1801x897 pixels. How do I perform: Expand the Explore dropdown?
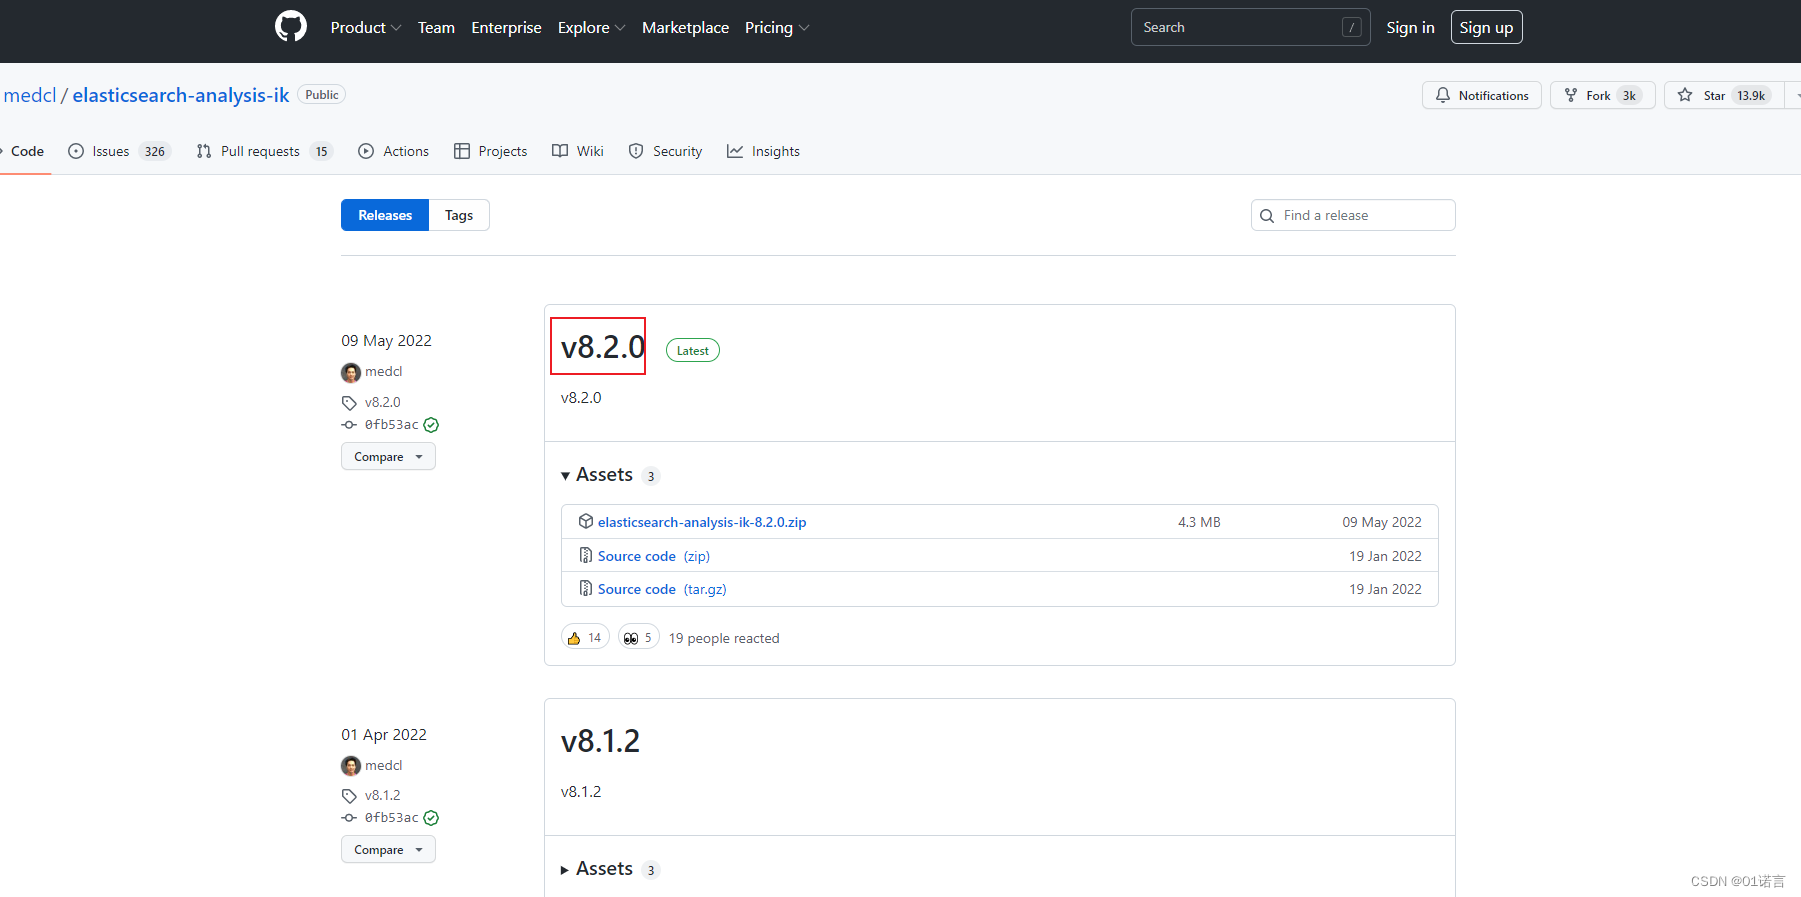click(591, 28)
